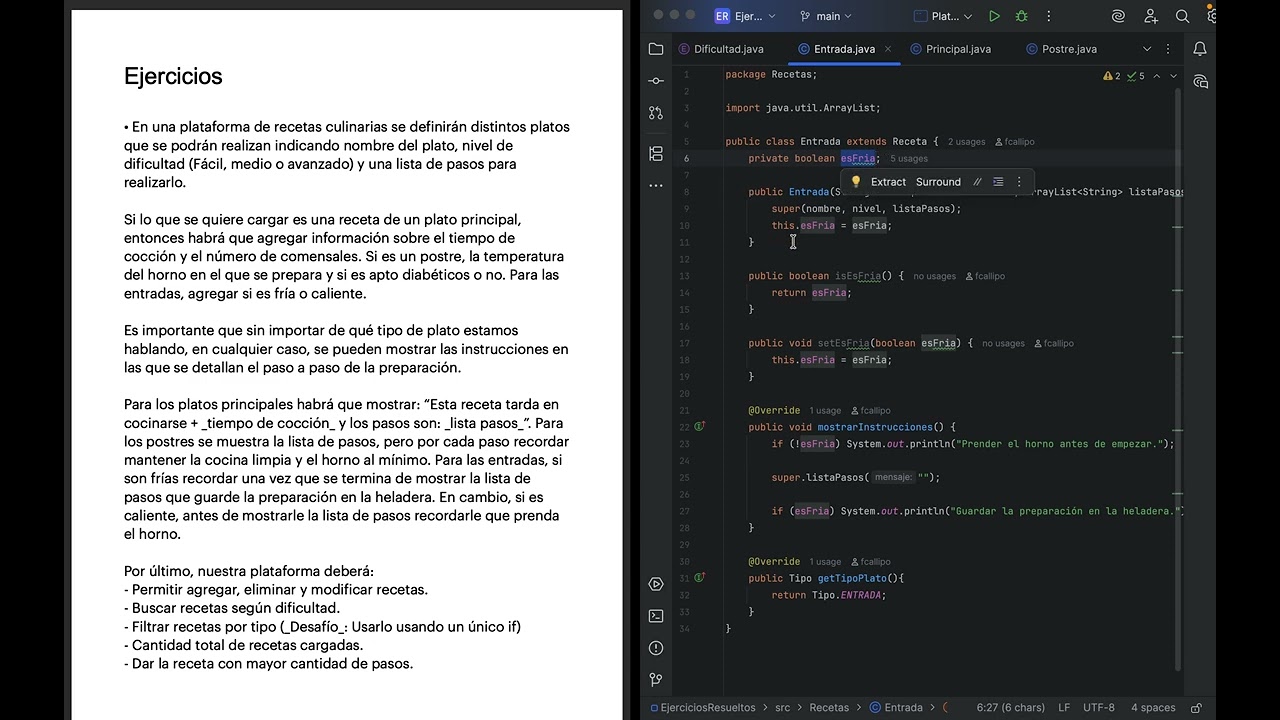Start debugging with the bug icon
The image size is (1280, 720).
click(1021, 16)
